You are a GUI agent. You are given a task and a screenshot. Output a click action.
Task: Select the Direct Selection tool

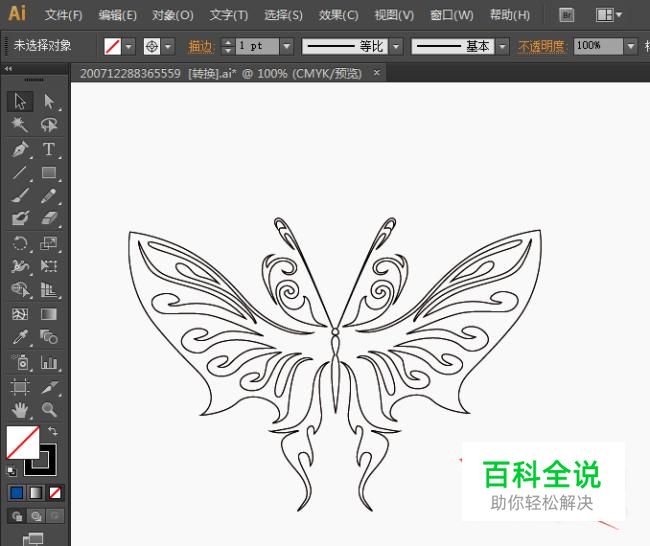click(48, 101)
